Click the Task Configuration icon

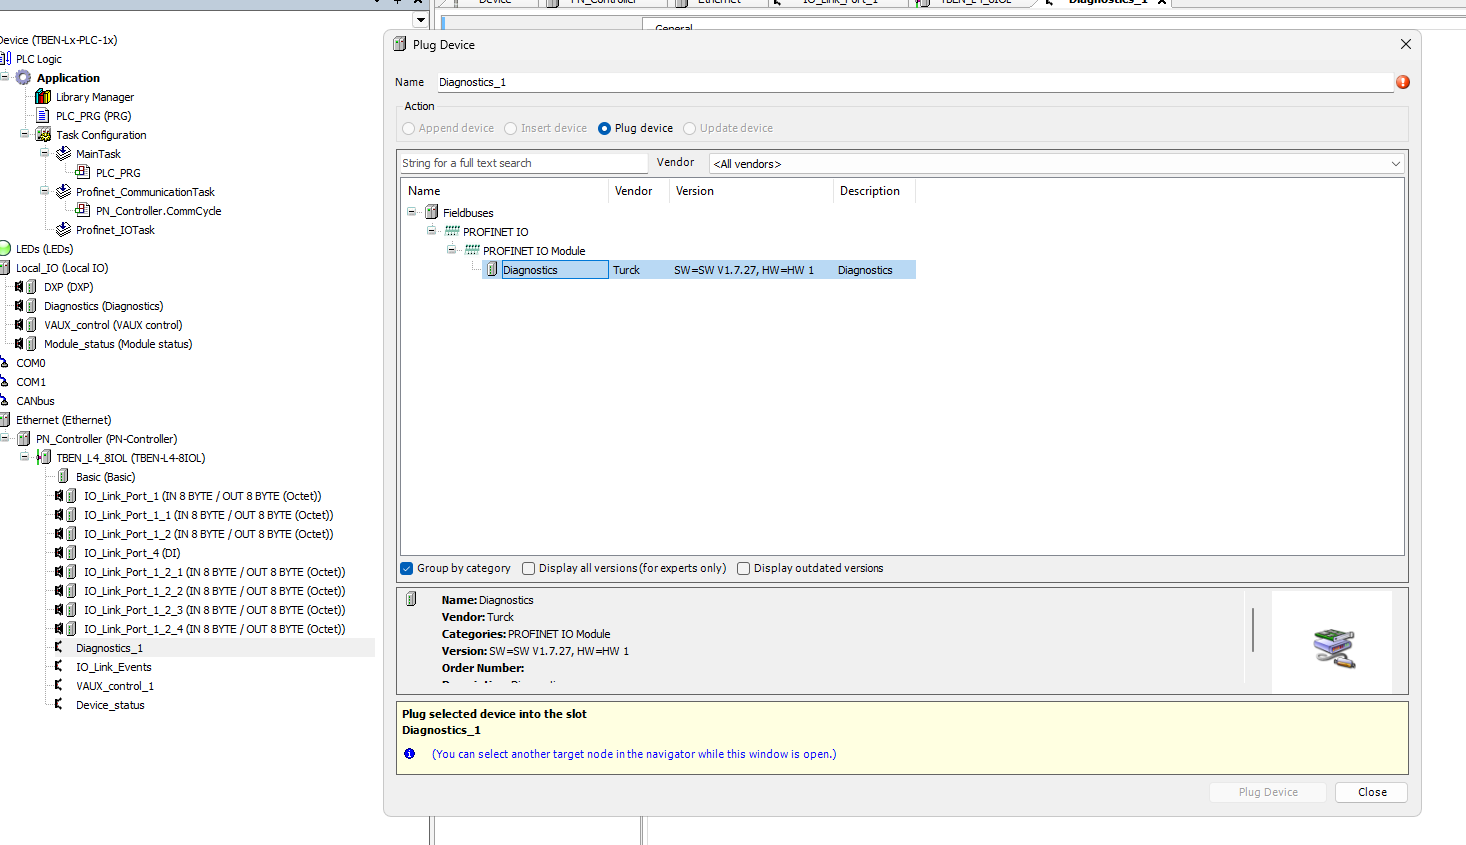(43, 135)
